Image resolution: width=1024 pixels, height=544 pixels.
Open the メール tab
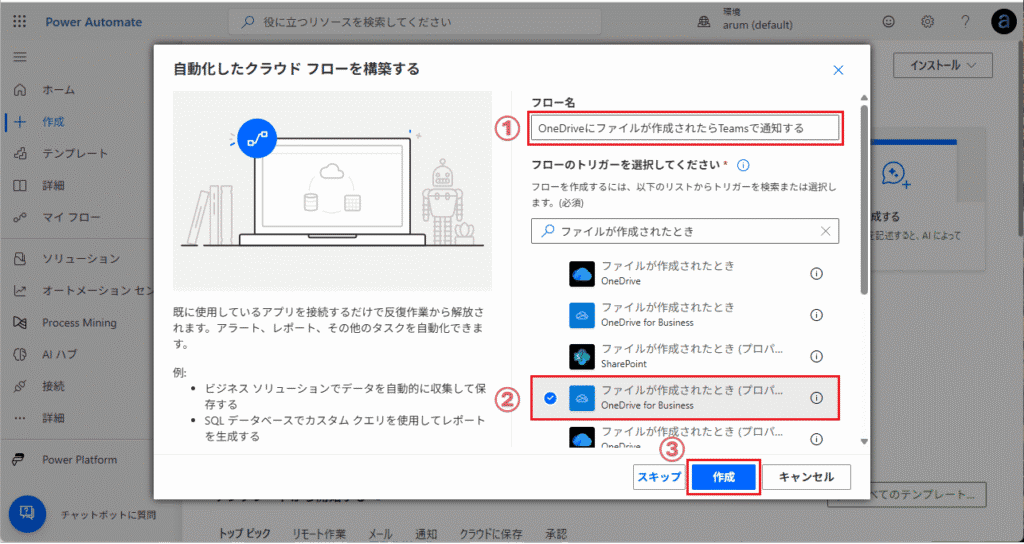[380, 534]
